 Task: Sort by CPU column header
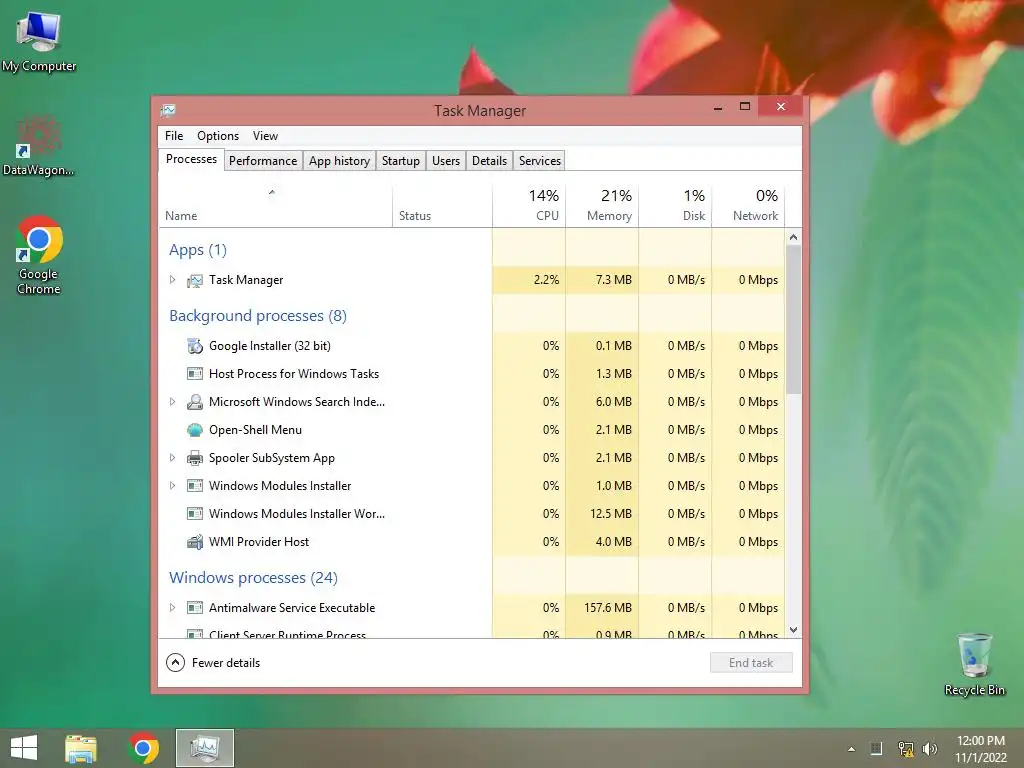pyautogui.click(x=529, y=205)
